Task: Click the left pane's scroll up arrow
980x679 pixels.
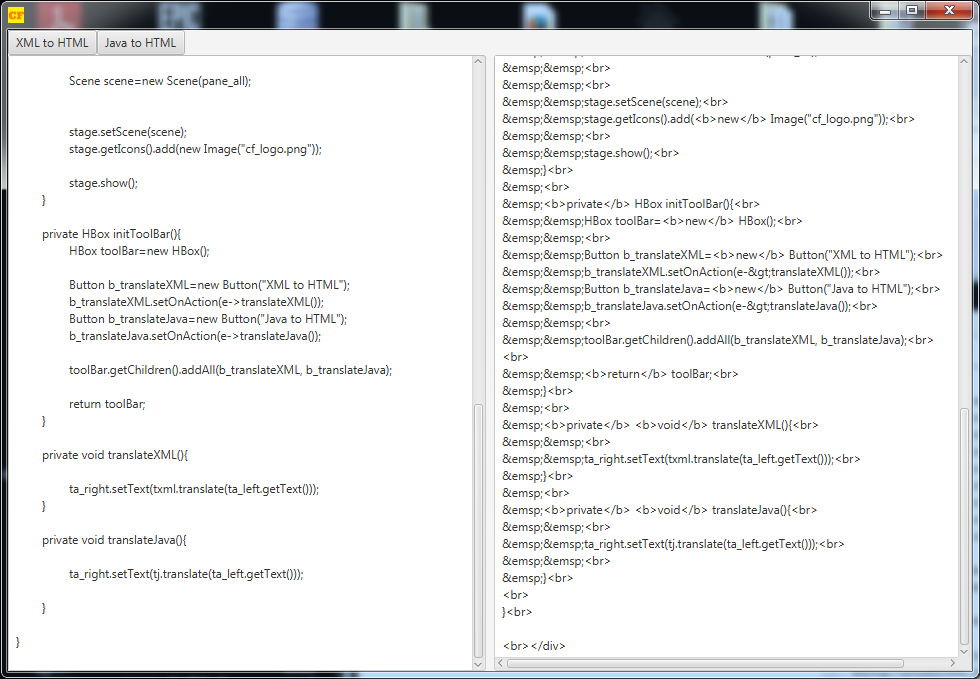Action: point(479,63)
